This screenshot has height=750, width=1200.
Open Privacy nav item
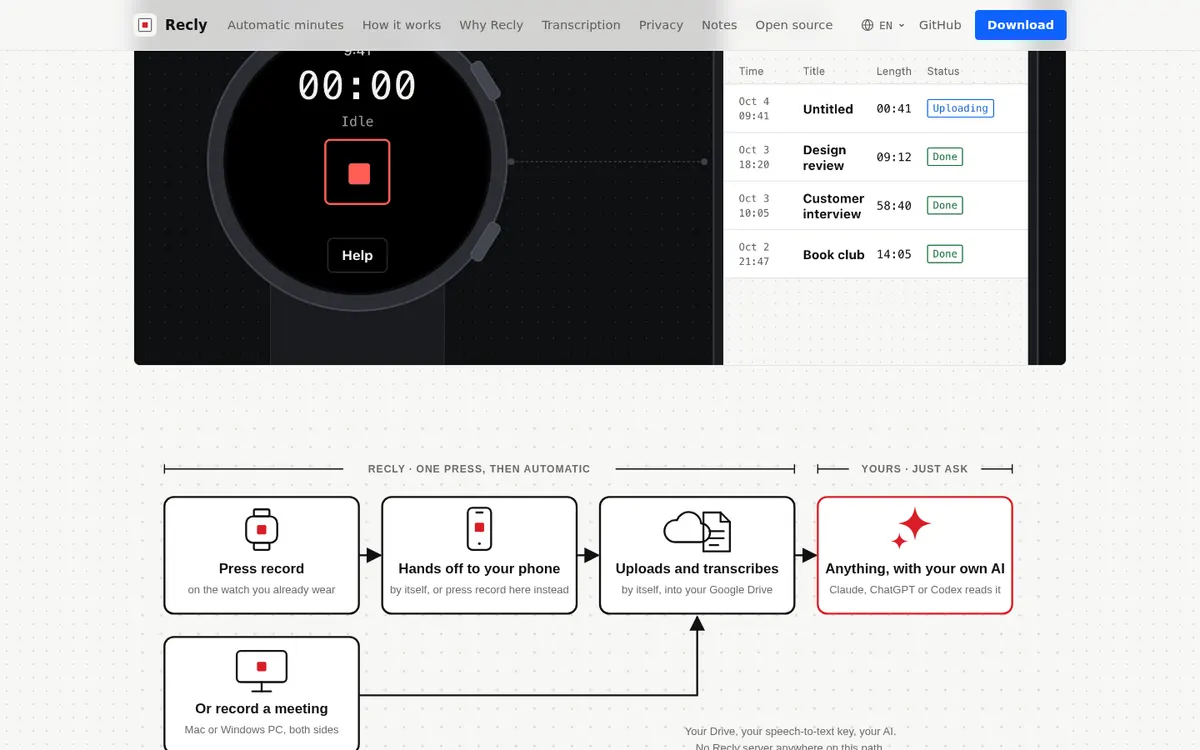tap(661, 25)
